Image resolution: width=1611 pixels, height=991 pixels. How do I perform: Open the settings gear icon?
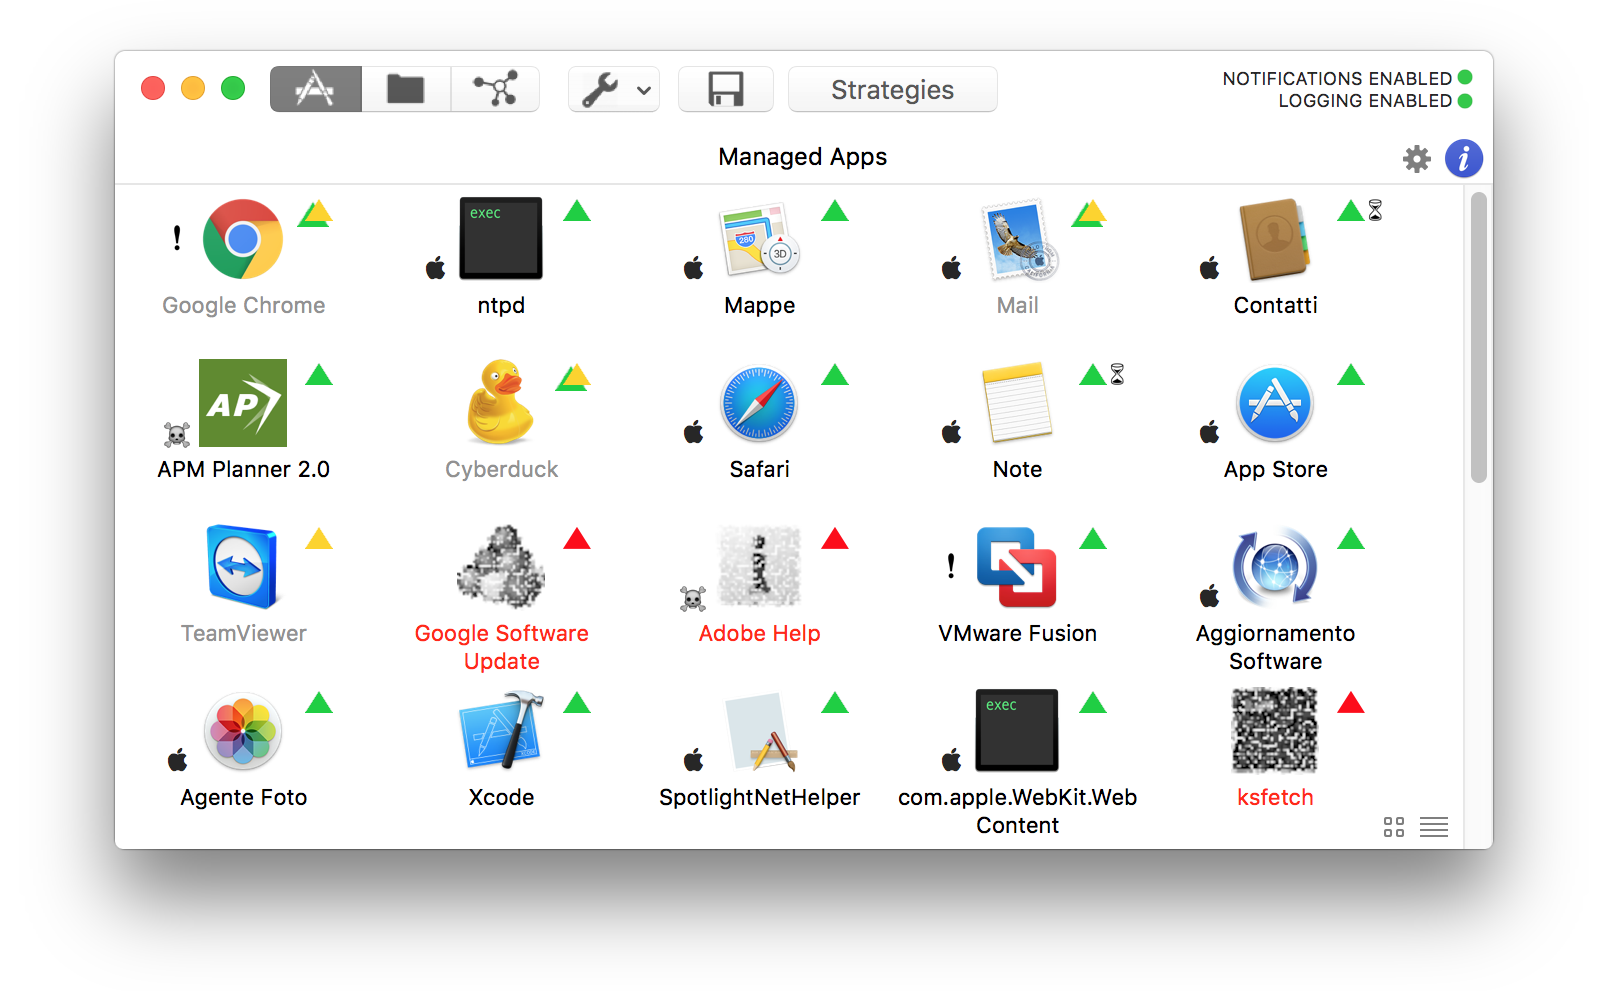1417,159
